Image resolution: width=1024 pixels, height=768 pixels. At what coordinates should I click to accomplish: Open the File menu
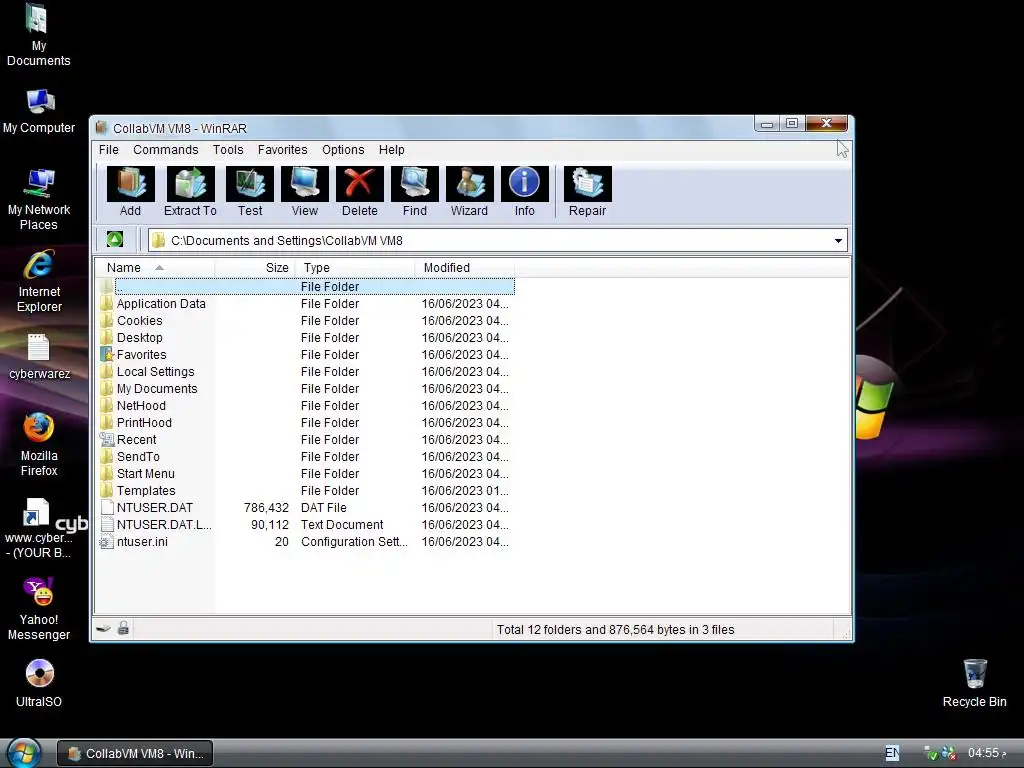pyautogui.click(x=108, y=150)
